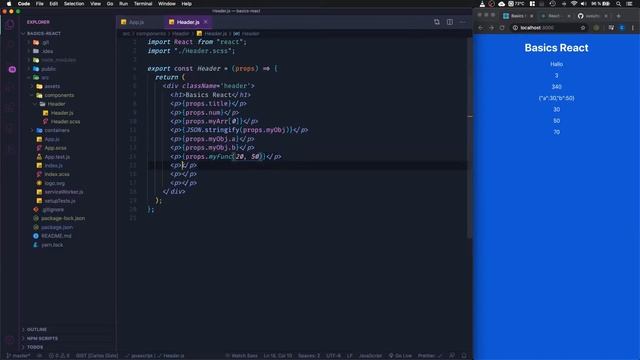Switch to the App.js editor tab
Screen dimensions: 640x360
click(x=136, y=22)
